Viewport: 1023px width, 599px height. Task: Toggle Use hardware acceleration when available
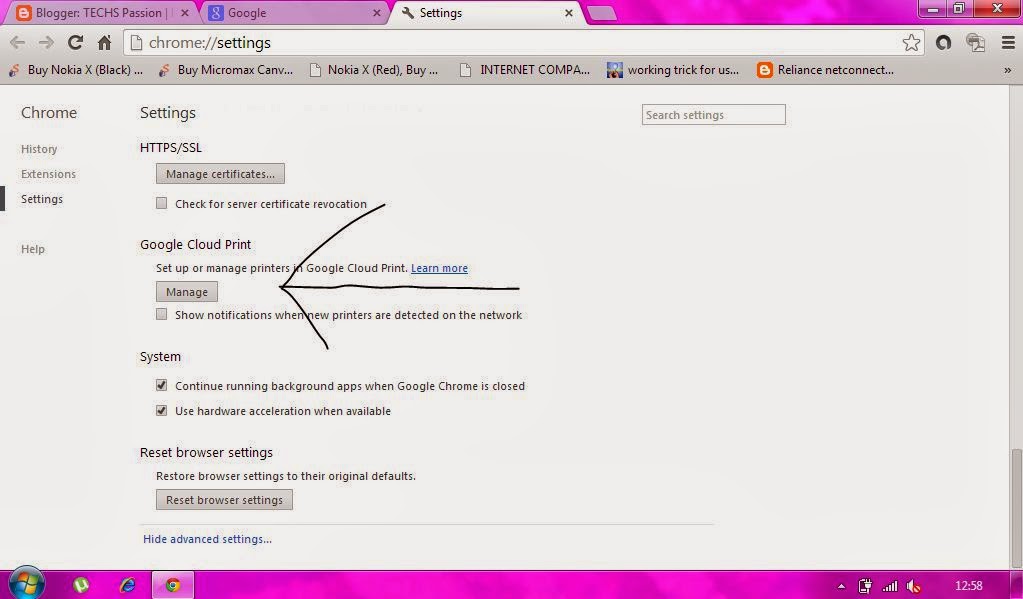tap(161, 411)
